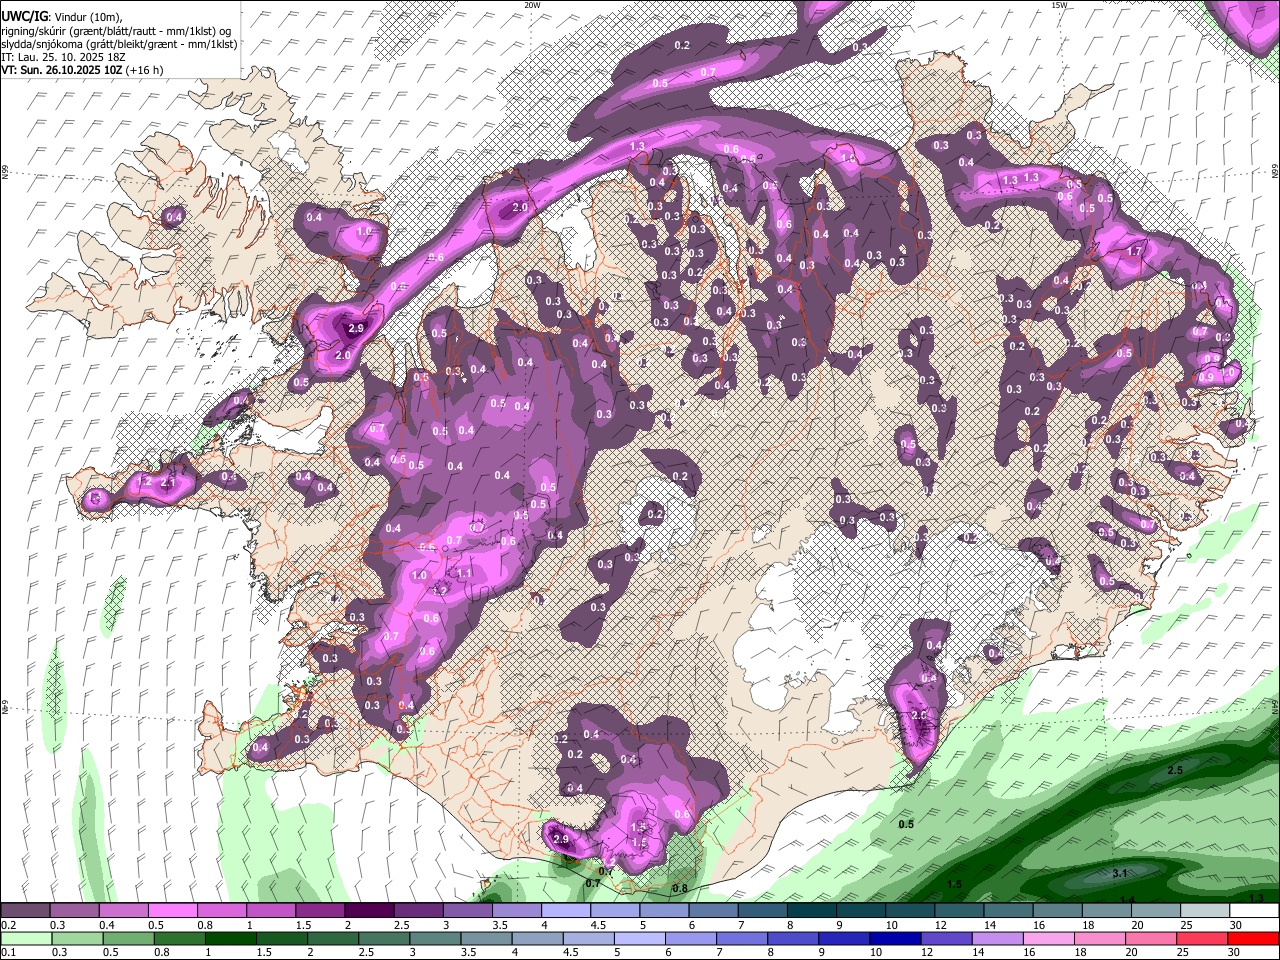The height and width of the screenshot is (960, 1280).
Task: Click the deep blue swatch between 10 and 12, lower row
Action: (894, 939)
